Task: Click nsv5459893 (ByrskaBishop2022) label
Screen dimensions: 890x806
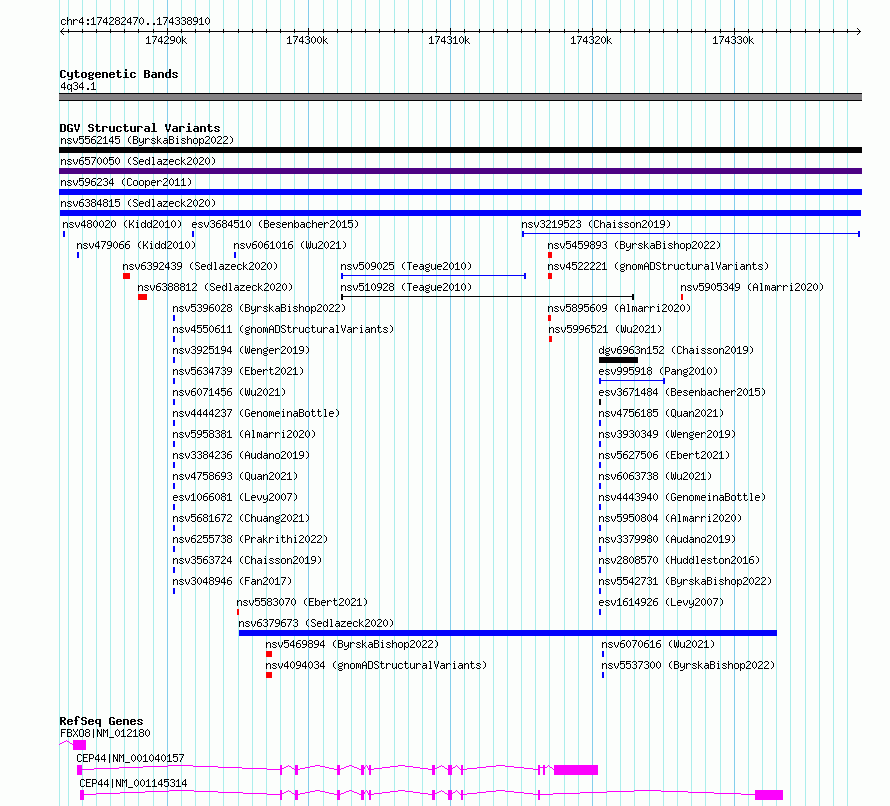Action: [x=634, y=245]
